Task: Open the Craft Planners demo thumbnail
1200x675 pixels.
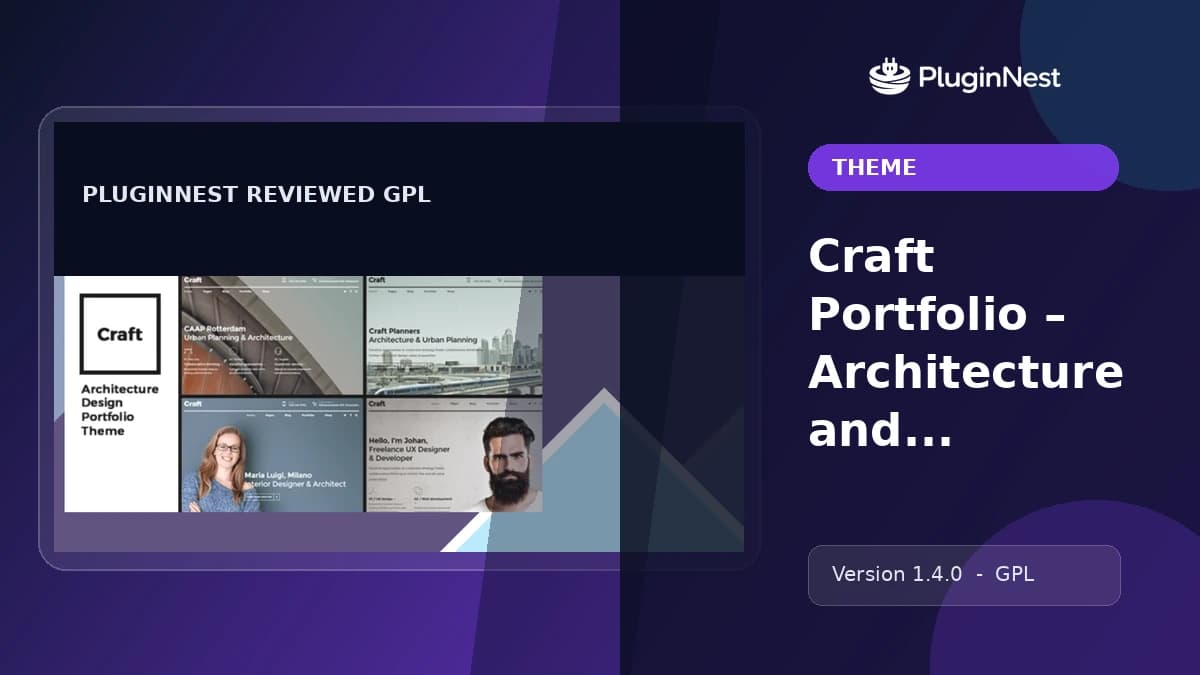Action: coord(454,335)
